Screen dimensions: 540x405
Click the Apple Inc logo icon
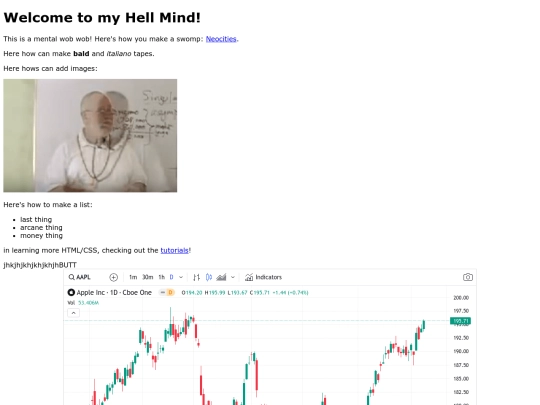pyautogui.click(x=71, y=292)
